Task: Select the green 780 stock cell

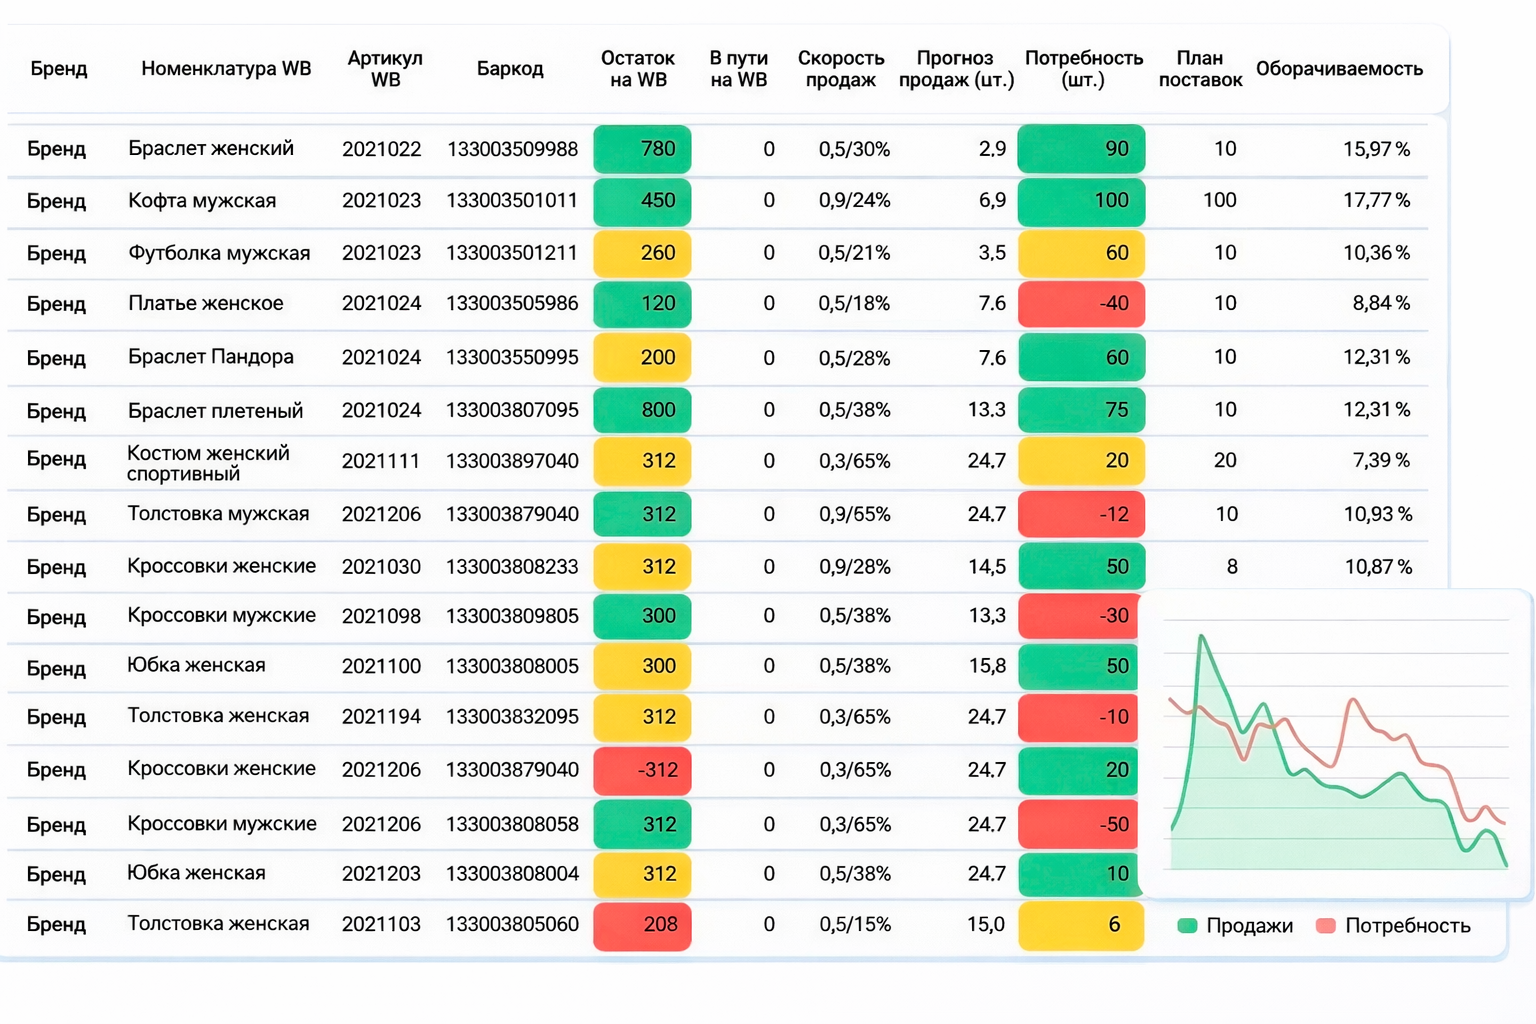Action: (642, 149)
